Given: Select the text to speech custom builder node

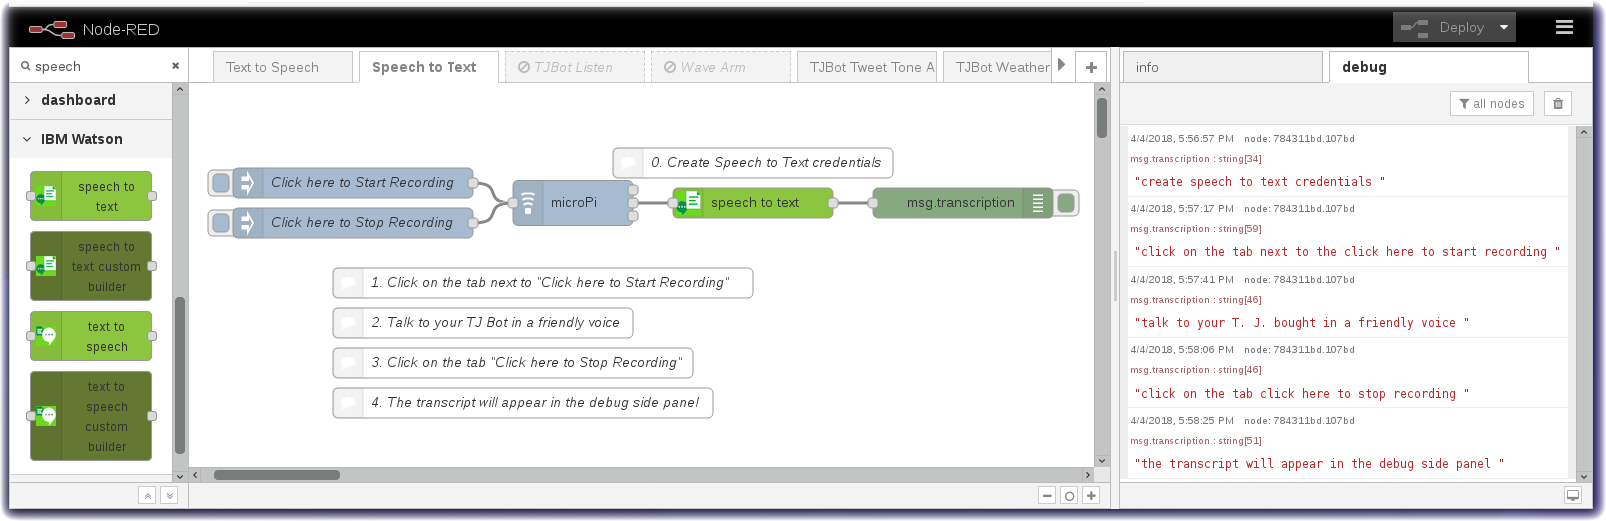Looking at the screenshot, I should (x=91, y=416).
